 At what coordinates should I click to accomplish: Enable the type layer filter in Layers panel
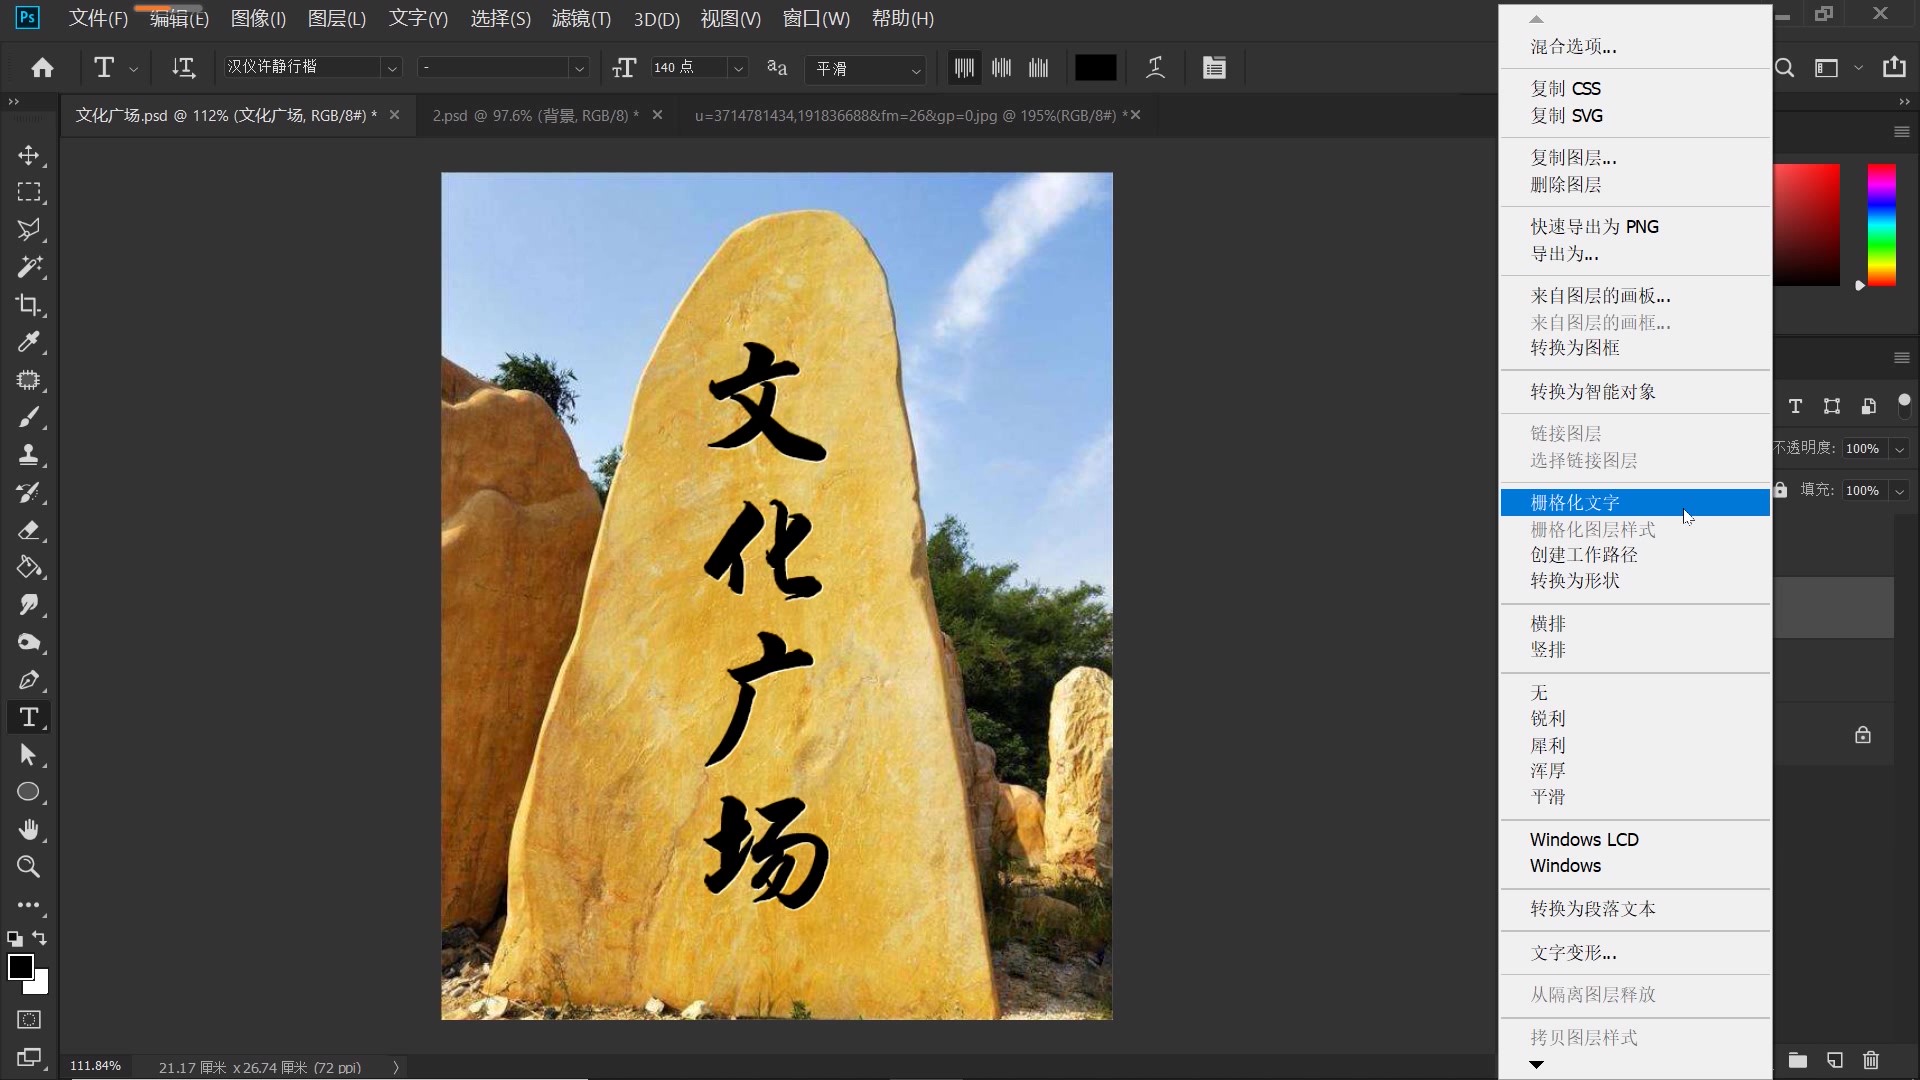pos(1794,407)
